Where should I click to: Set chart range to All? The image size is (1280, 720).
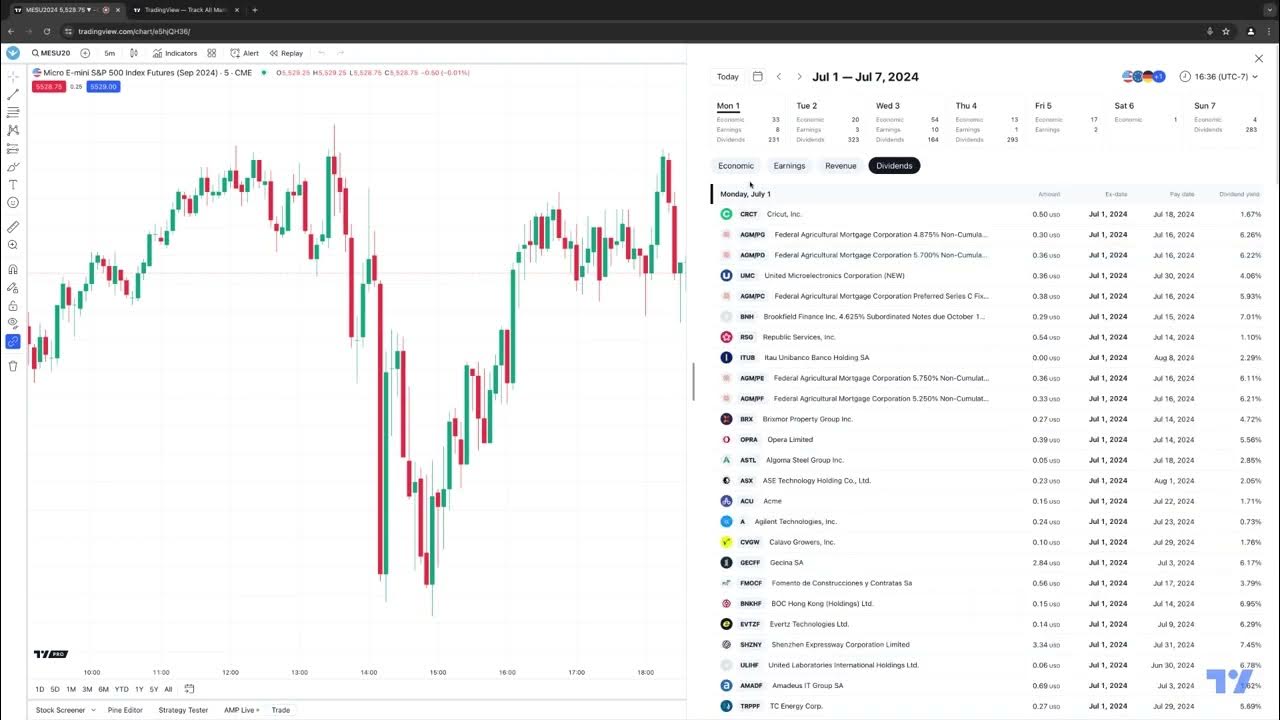[x=168, y=689]
